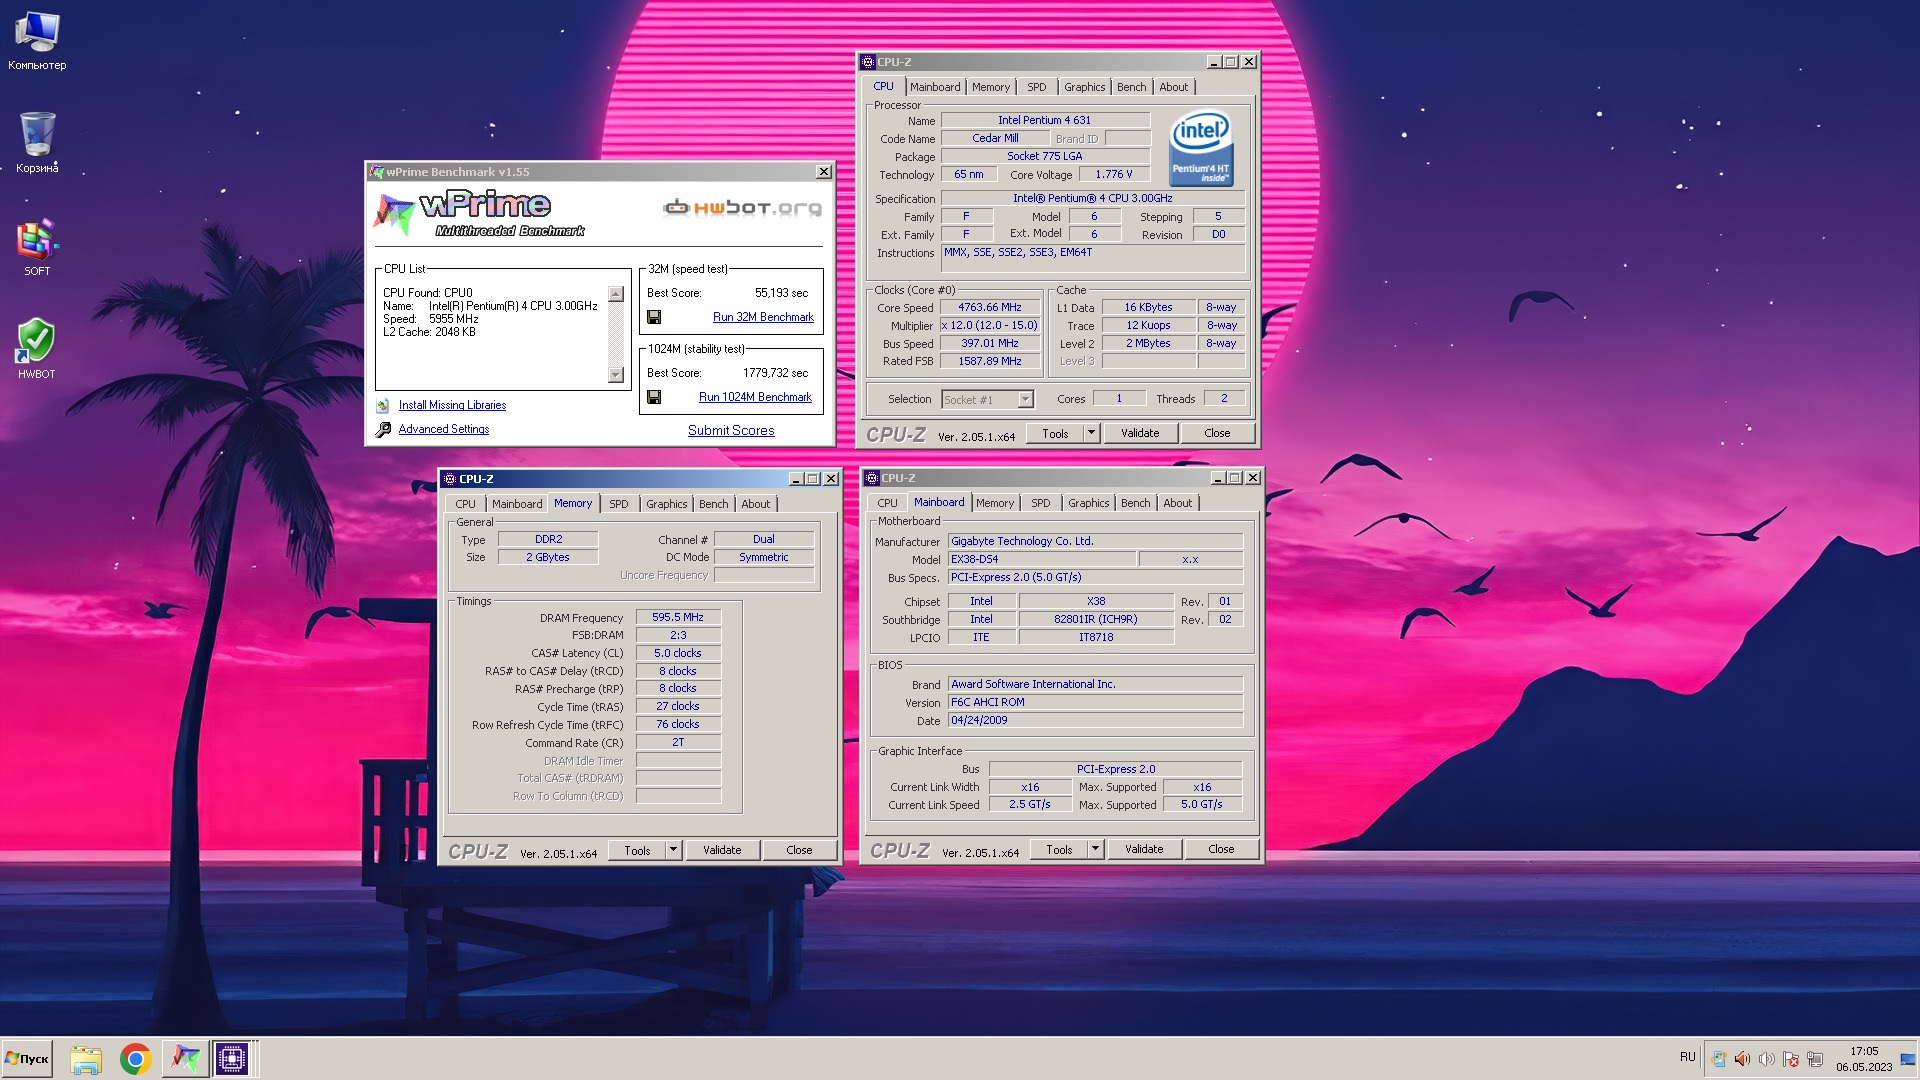Click Tools button in CPU tab window

pos(1055,433)
